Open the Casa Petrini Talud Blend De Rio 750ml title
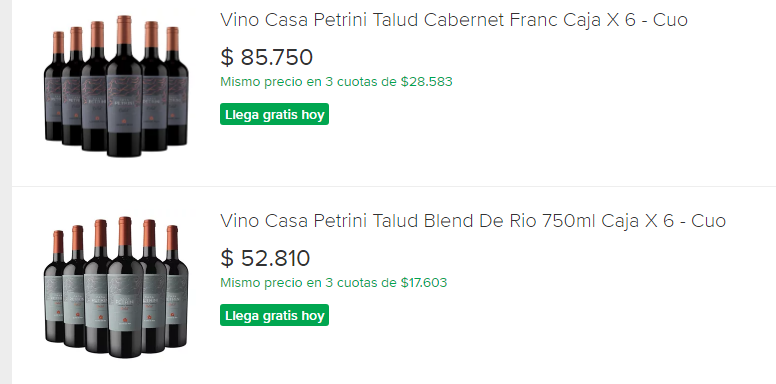 tap(473, 221)
